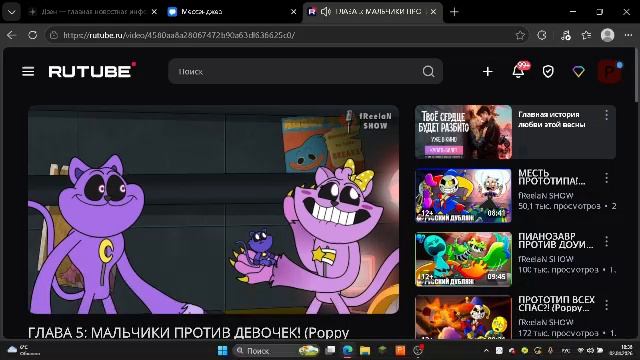Click the search magnifier icon in RUTUBE
Image resolution: width=640 pixels, height=360 pixels.
428,71
